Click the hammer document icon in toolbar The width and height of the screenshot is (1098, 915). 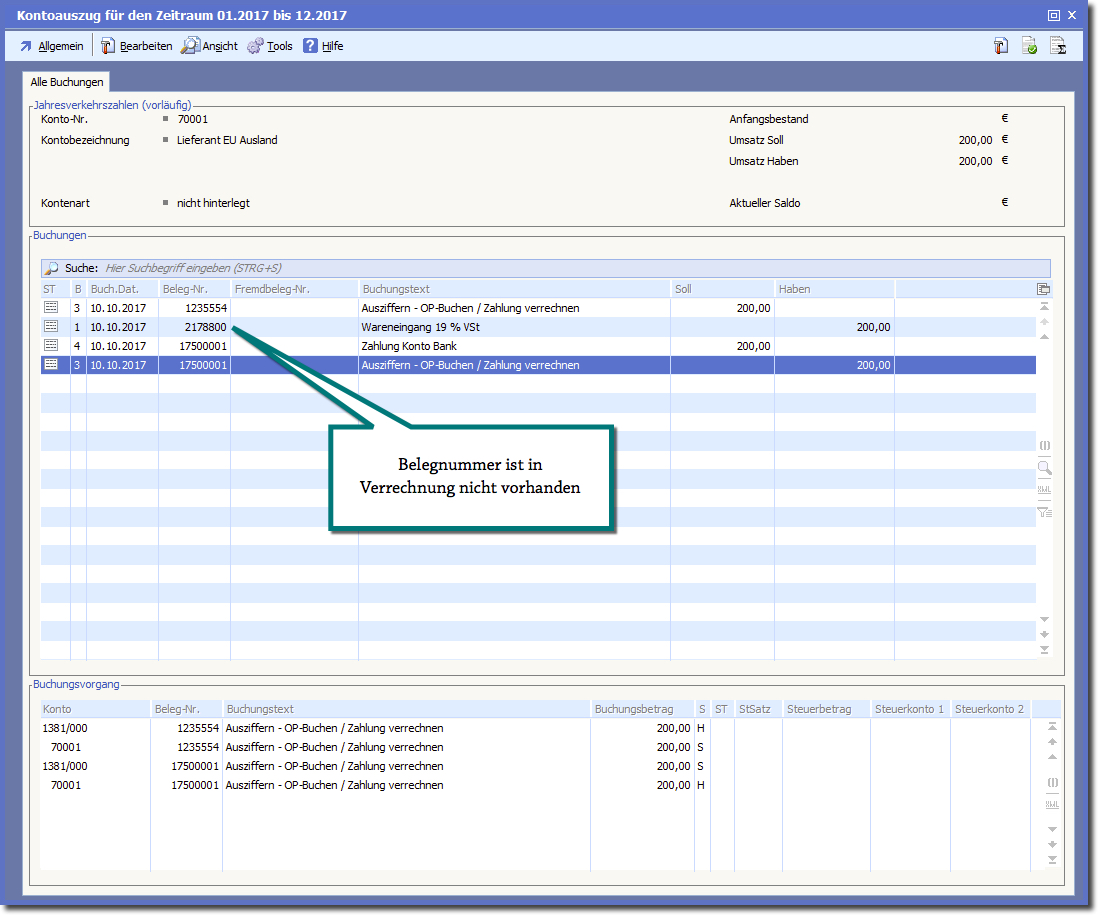[x=1001, y=46]
